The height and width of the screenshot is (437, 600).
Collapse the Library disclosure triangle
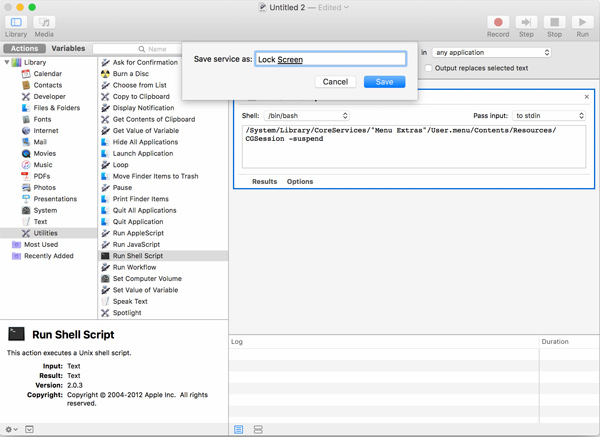coord(7,62)
